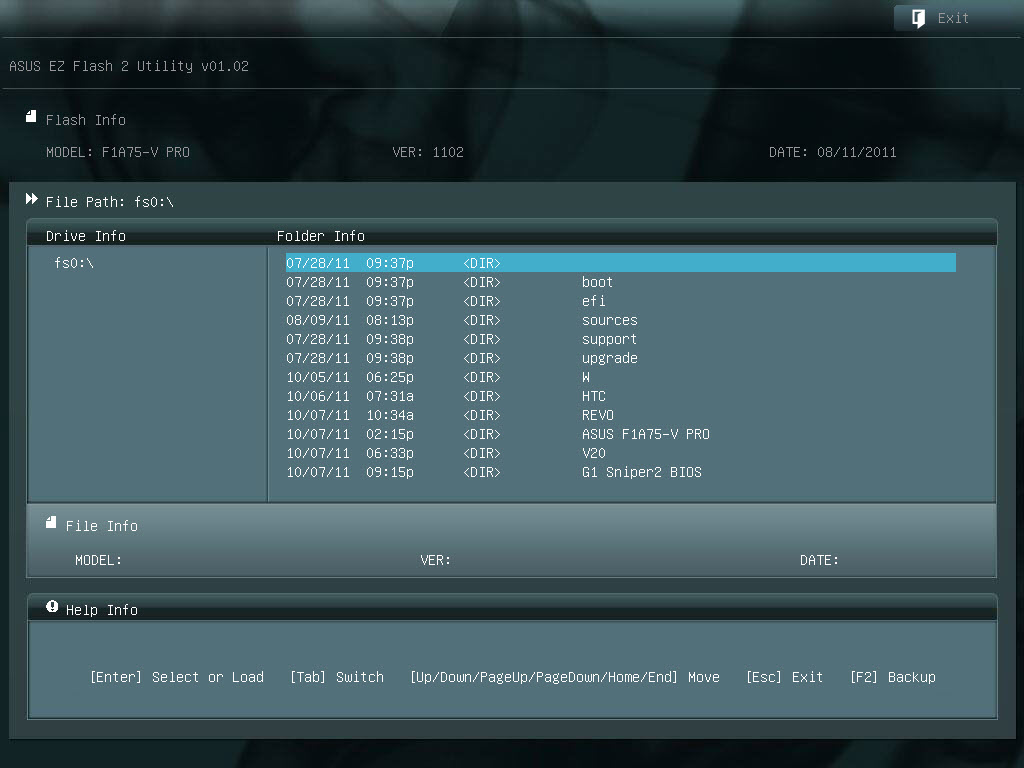Click the MODEL: F1A75-V PRO flash info
The height and width of the screenshot is (768, 1024).
(118, 152)
